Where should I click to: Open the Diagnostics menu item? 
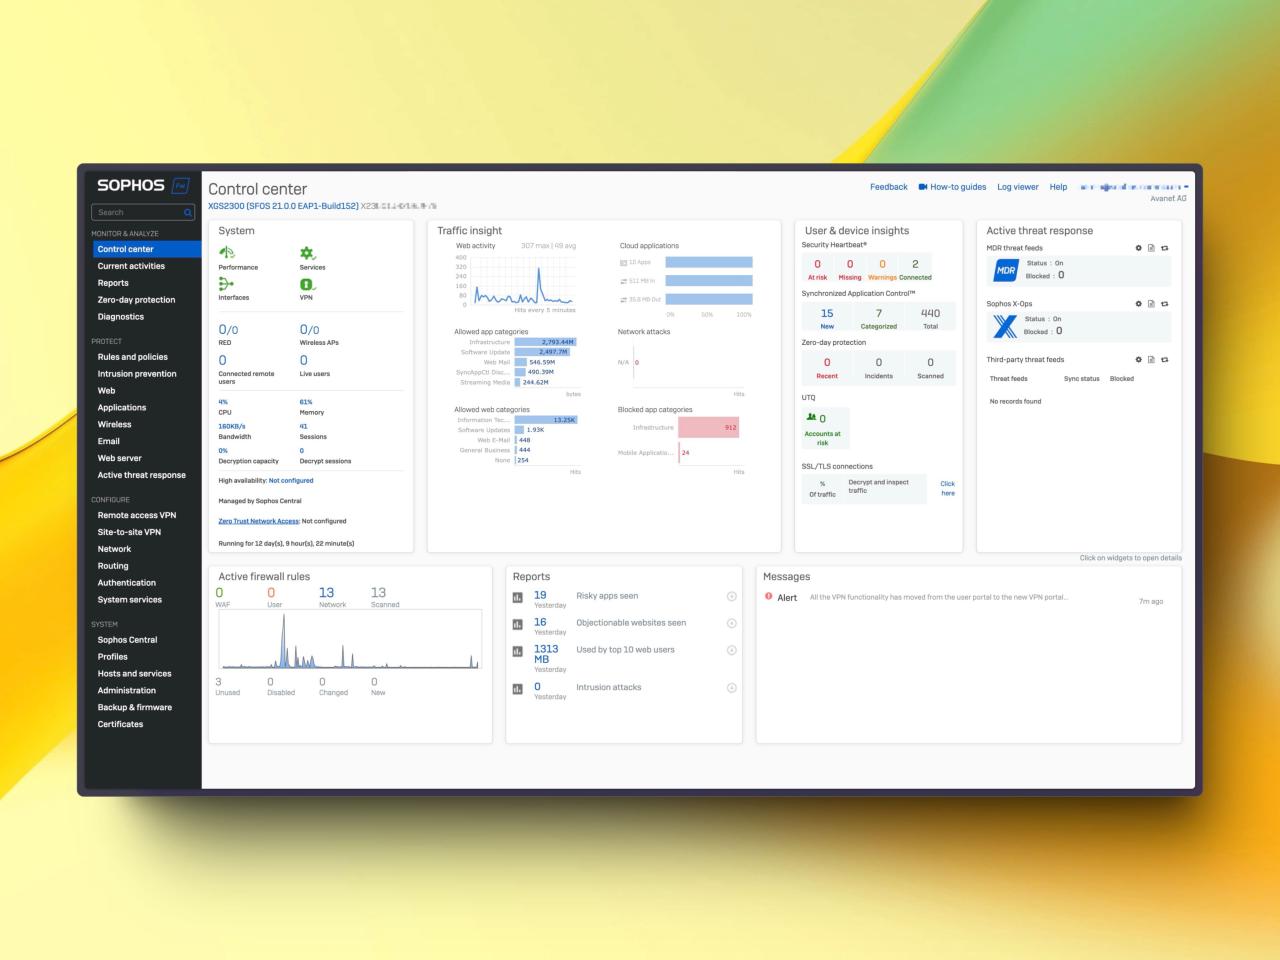[121, 317]
